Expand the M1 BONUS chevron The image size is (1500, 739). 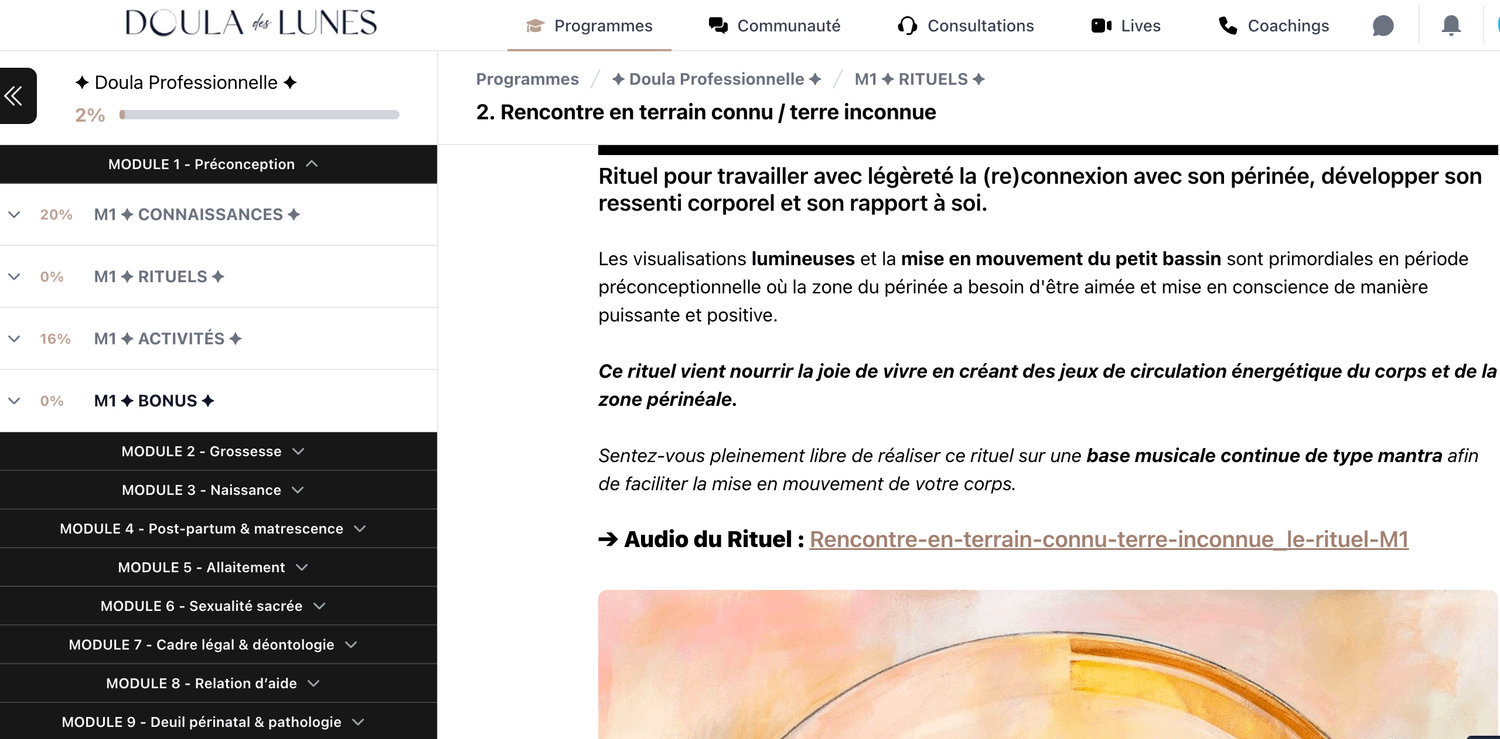(14, 401)
